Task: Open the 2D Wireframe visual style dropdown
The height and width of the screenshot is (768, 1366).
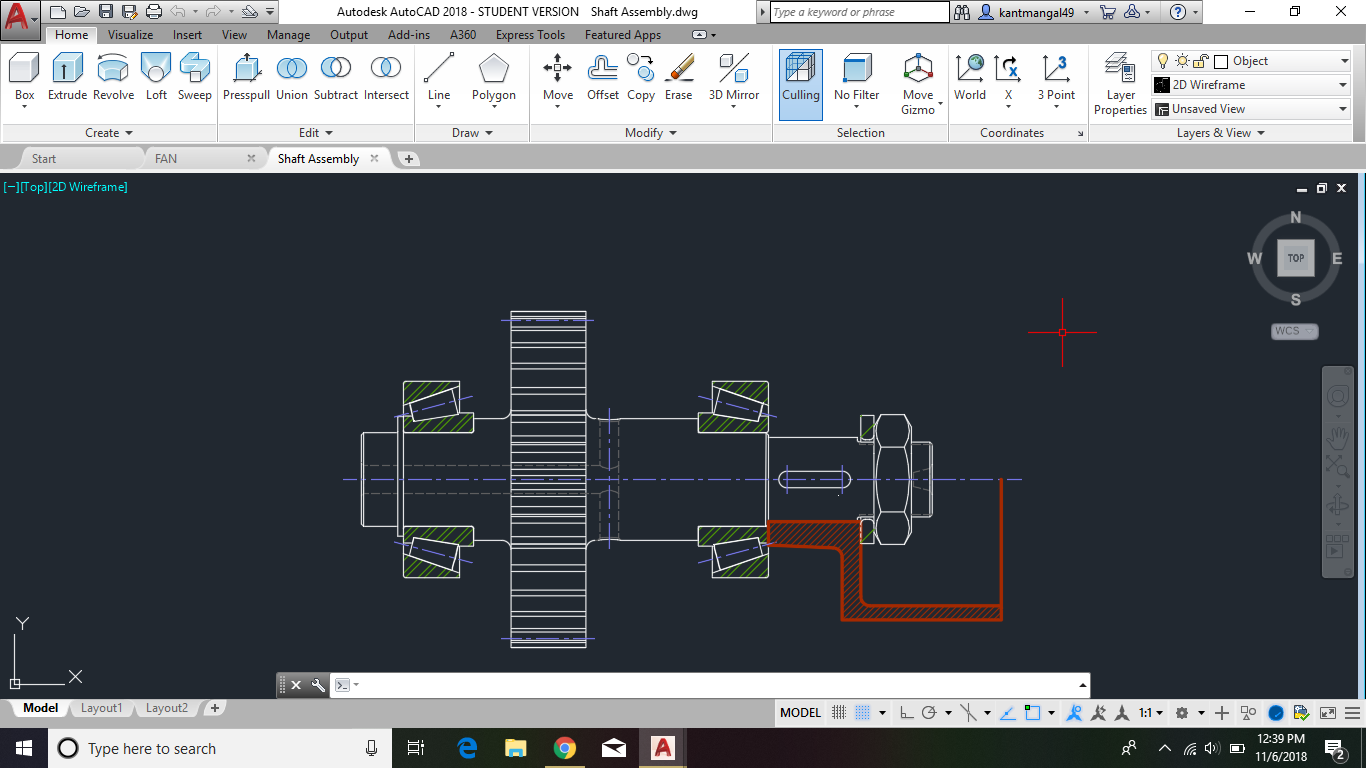Action: tap(1250, 85)
